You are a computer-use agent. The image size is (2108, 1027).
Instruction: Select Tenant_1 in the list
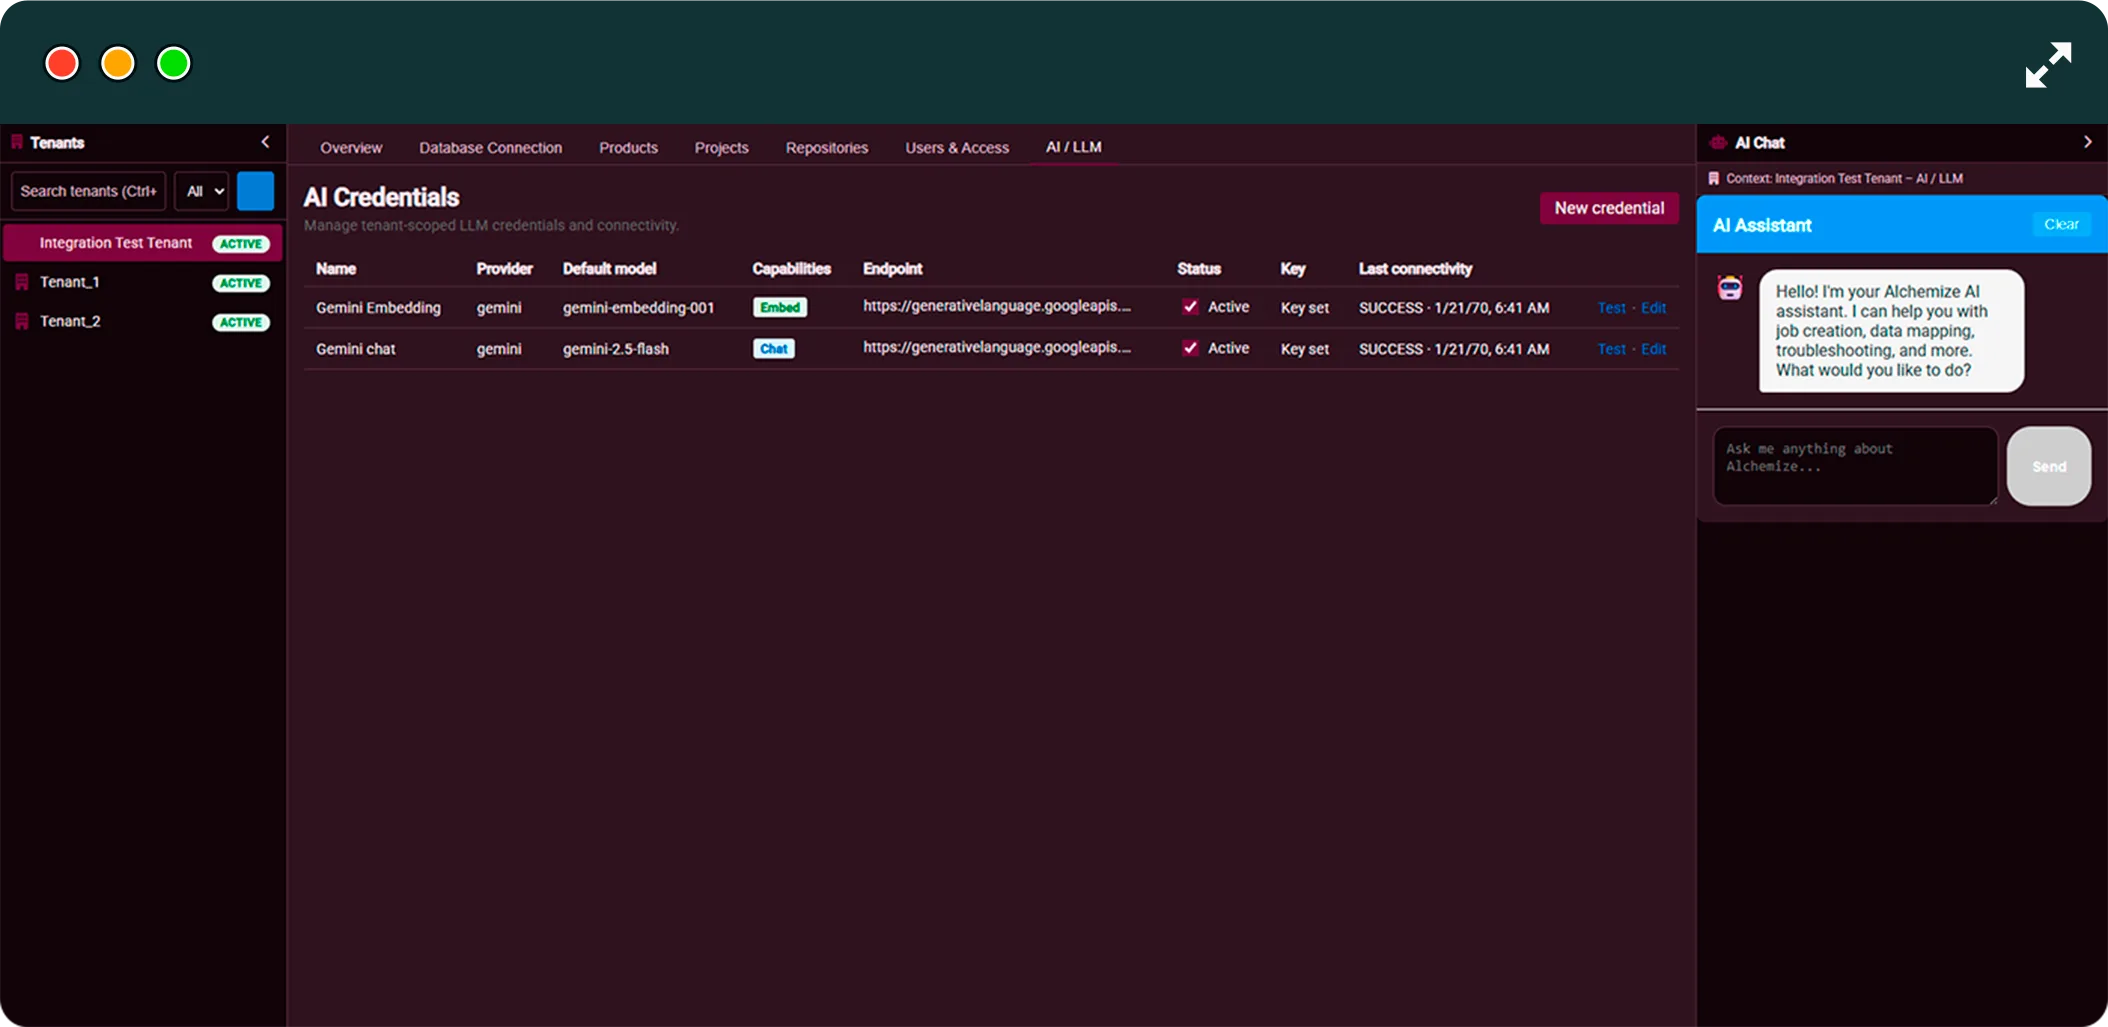pyautogui.click(x=142, y=282)
